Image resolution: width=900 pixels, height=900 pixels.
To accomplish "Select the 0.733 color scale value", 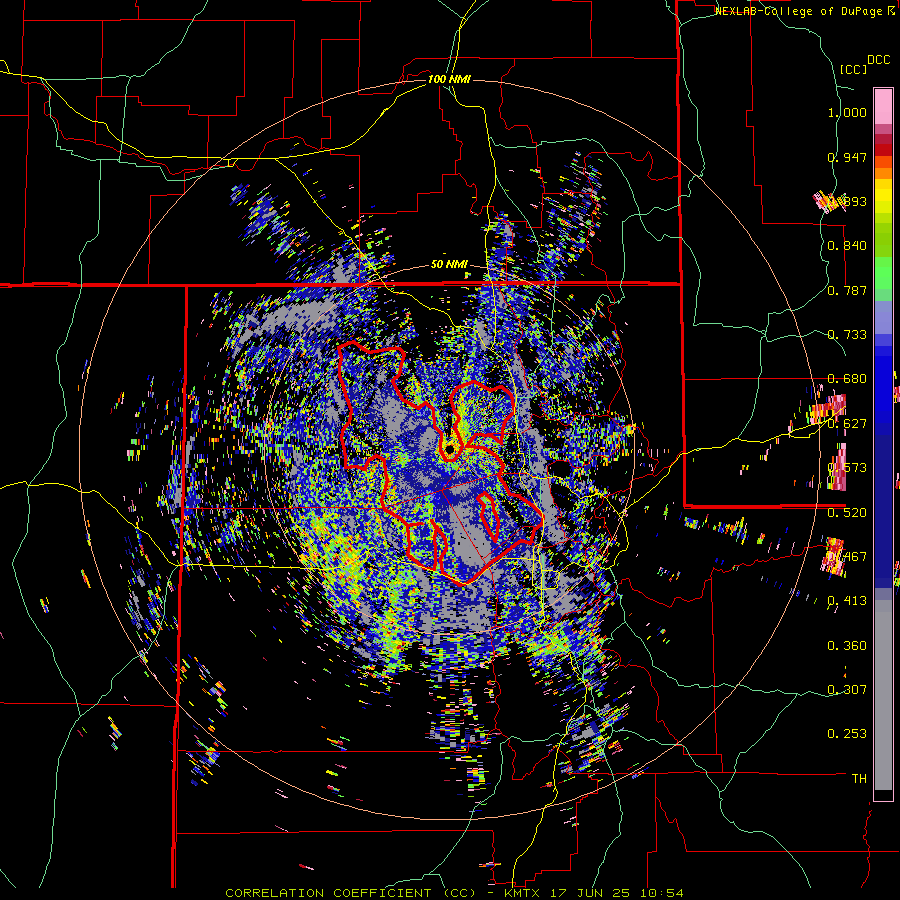I will tap(847, 335).
